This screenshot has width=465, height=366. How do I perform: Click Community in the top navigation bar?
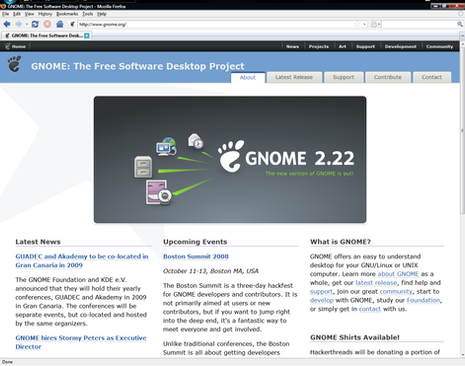(439, 46)
